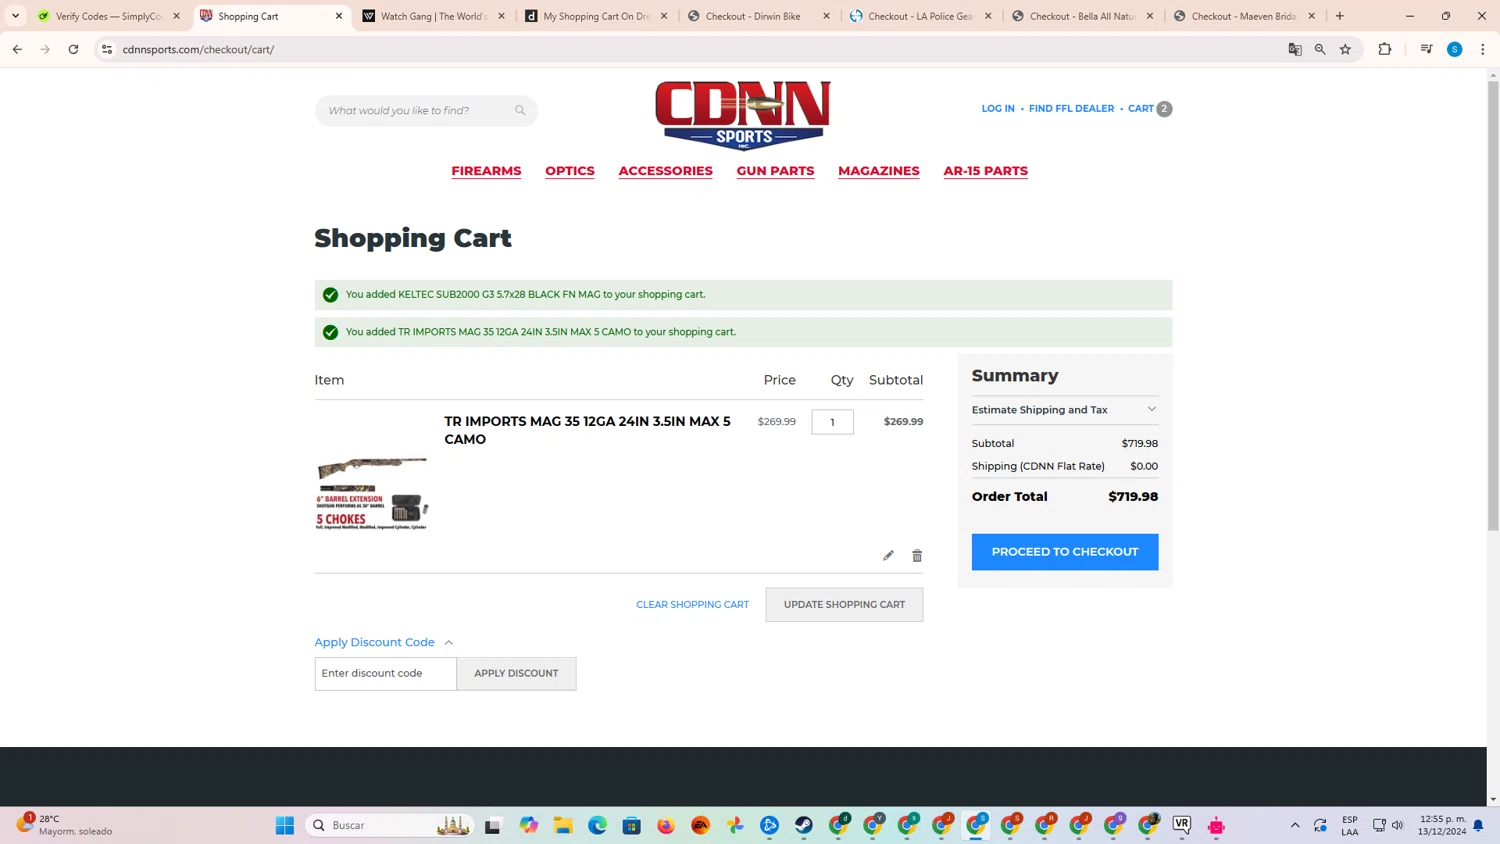Image resolution: width=1500 pixels, height=844 pixels.
Task: Open Firefox from the taskbar
Action: (666, 825)
